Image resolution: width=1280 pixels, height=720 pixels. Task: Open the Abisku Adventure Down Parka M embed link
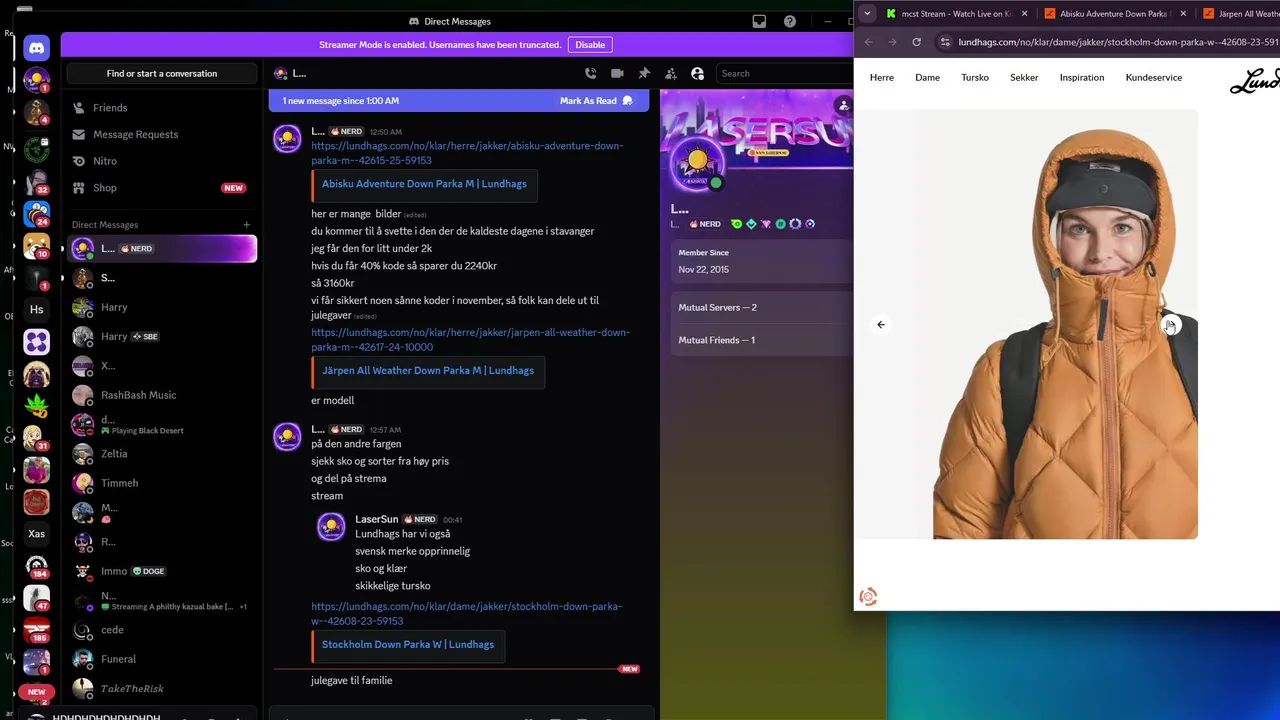(424, 184)
